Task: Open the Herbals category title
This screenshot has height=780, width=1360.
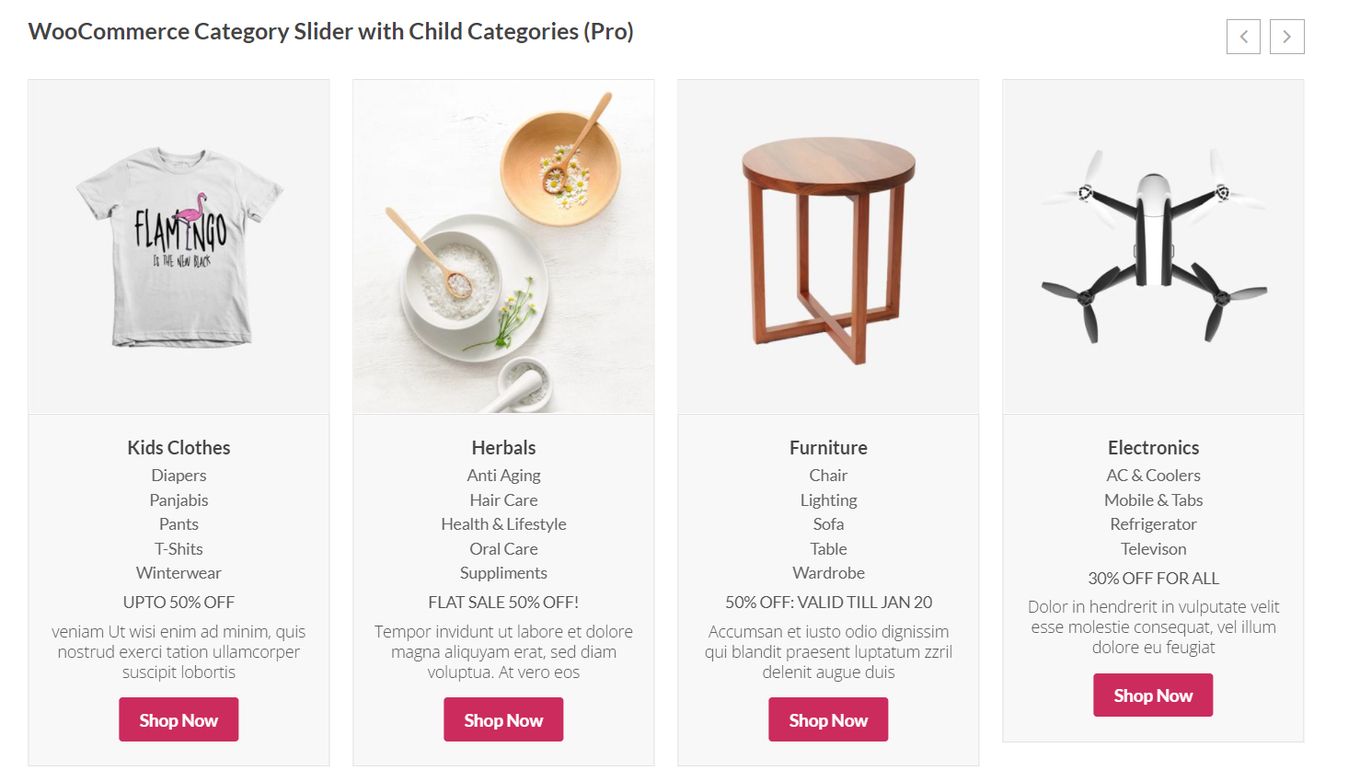Action: [x=504, y=448]
